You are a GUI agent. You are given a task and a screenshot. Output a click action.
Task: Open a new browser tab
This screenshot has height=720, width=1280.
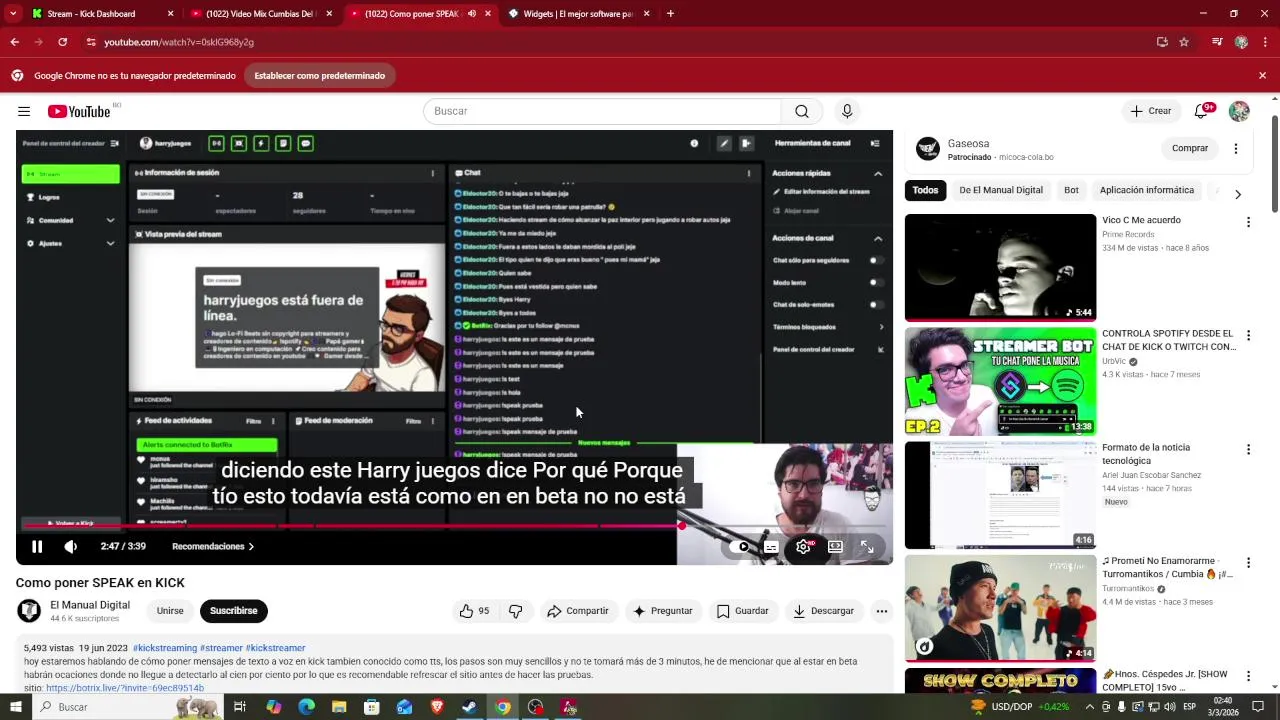[x=670, y=14]
